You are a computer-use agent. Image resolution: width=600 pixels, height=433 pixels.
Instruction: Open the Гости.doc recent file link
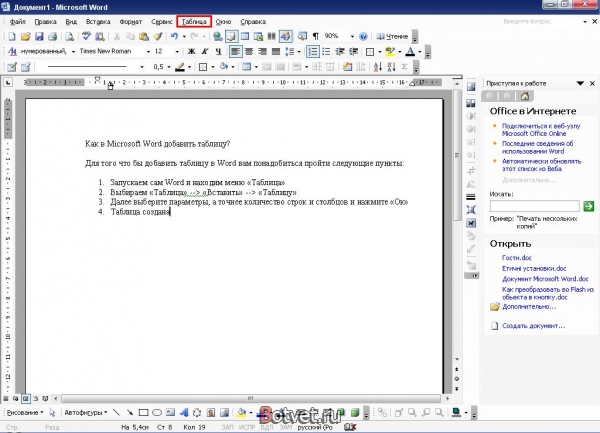coord(517,258)
